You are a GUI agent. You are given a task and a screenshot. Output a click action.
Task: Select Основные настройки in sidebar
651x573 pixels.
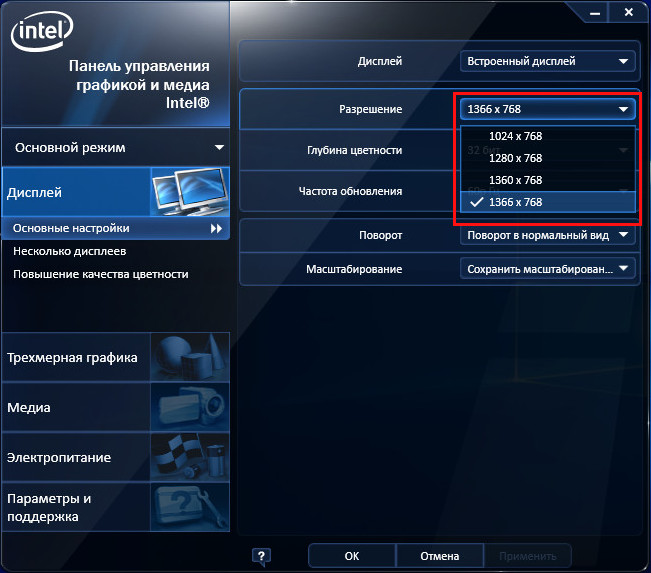point(115,228)
